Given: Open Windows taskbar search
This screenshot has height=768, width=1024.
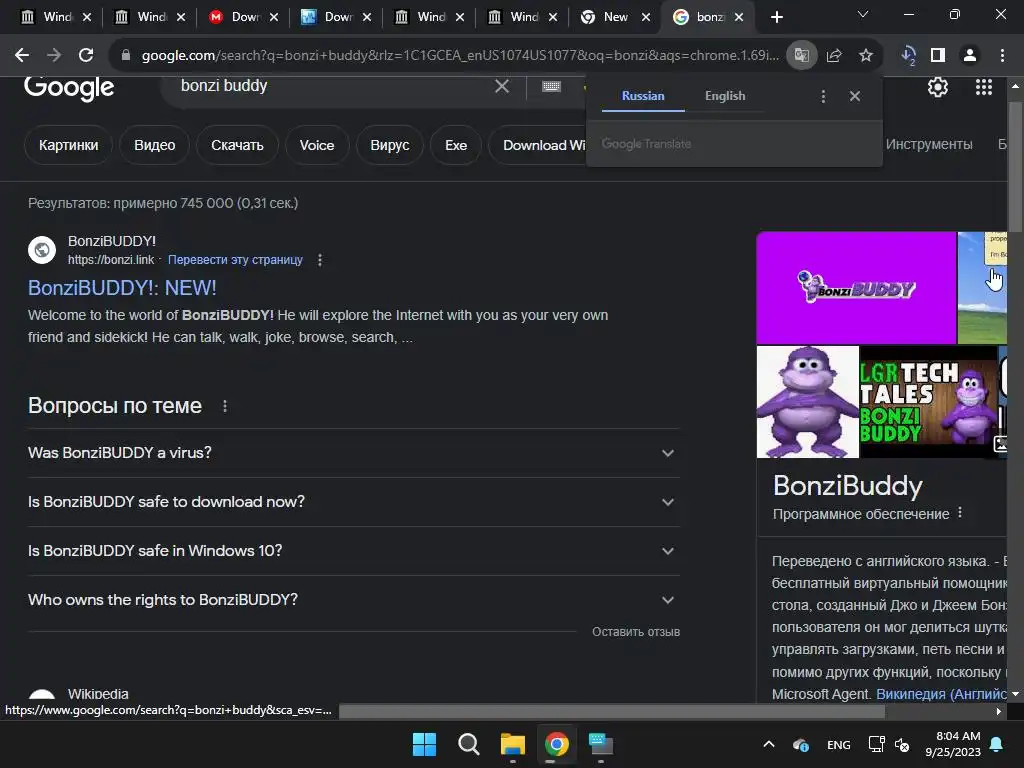Looking at the screenshot, I should tap(468, 744).
